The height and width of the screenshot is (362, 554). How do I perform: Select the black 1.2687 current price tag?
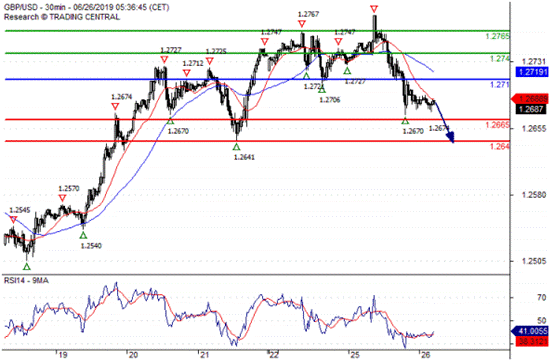click(531, 109)
